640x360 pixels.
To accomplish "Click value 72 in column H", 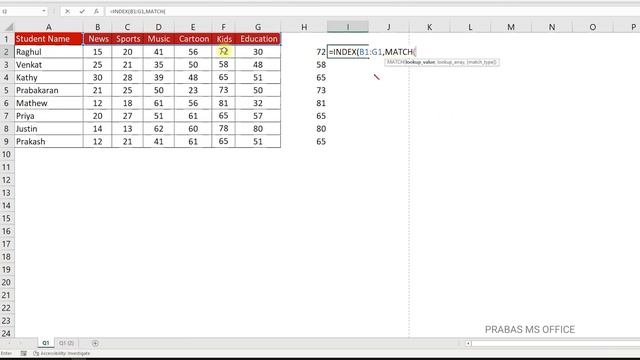I will click(304, 52).
